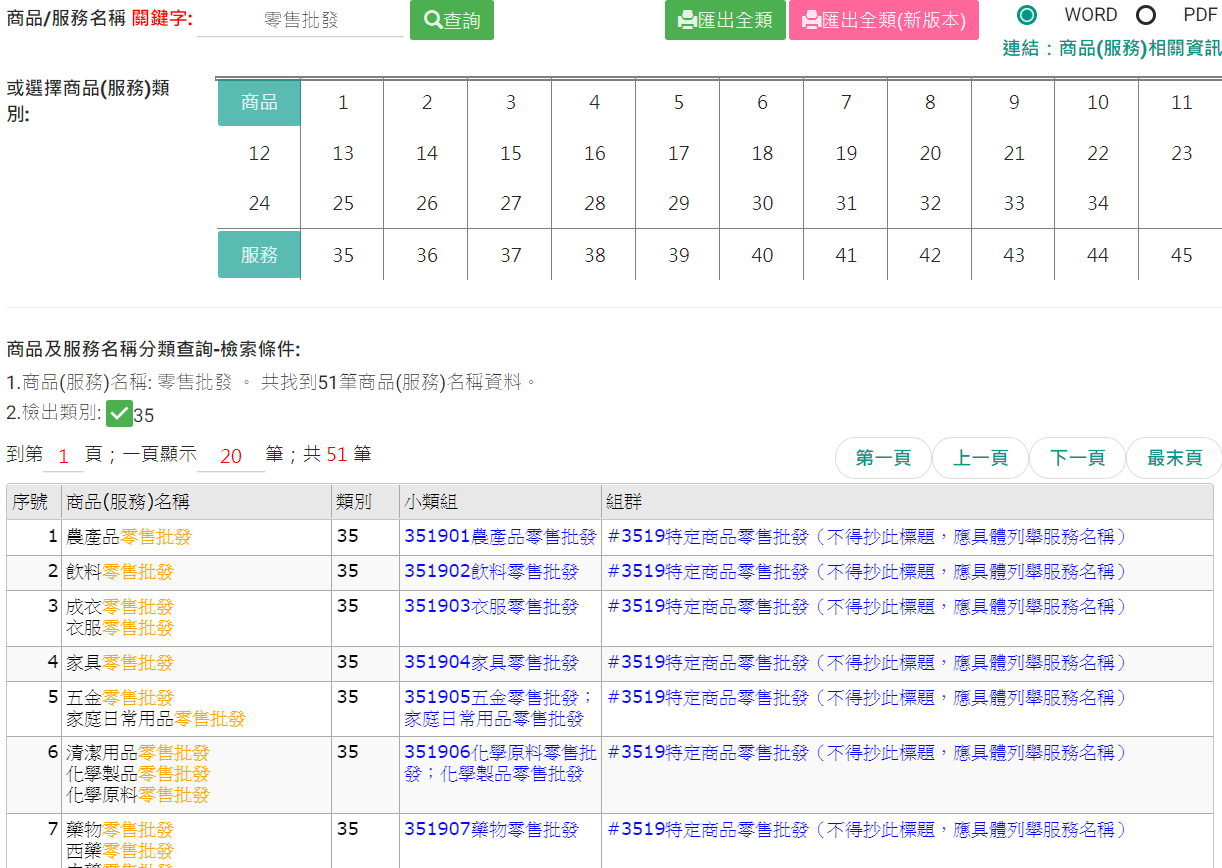The height and width of the screenshot is (868, 1222).
Task: Click the green 匯出全類 export button
Action: [x=724, y=20]
